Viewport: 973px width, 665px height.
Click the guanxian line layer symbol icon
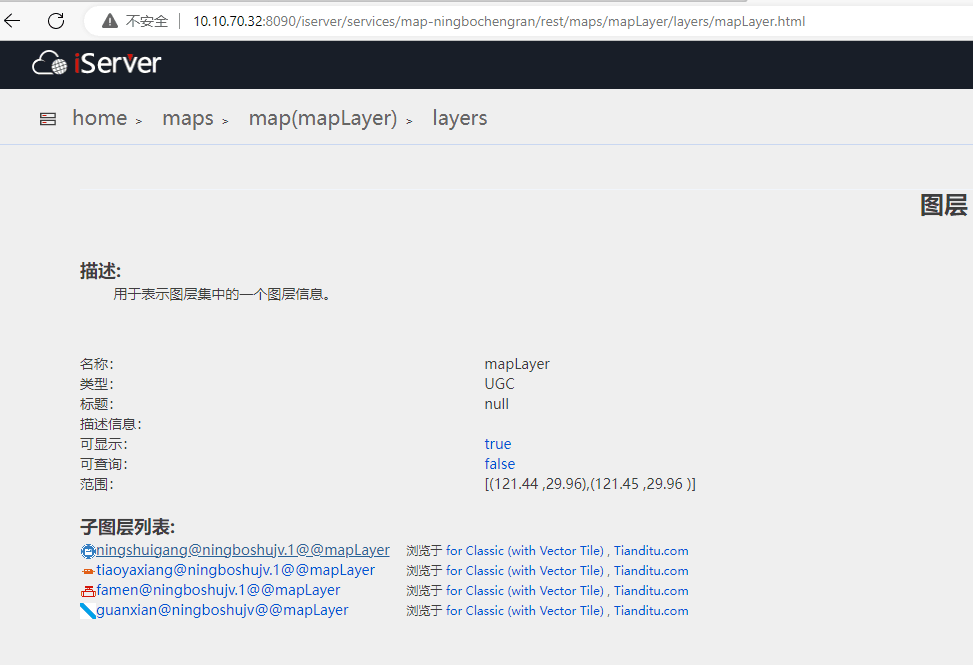point(88,611)
